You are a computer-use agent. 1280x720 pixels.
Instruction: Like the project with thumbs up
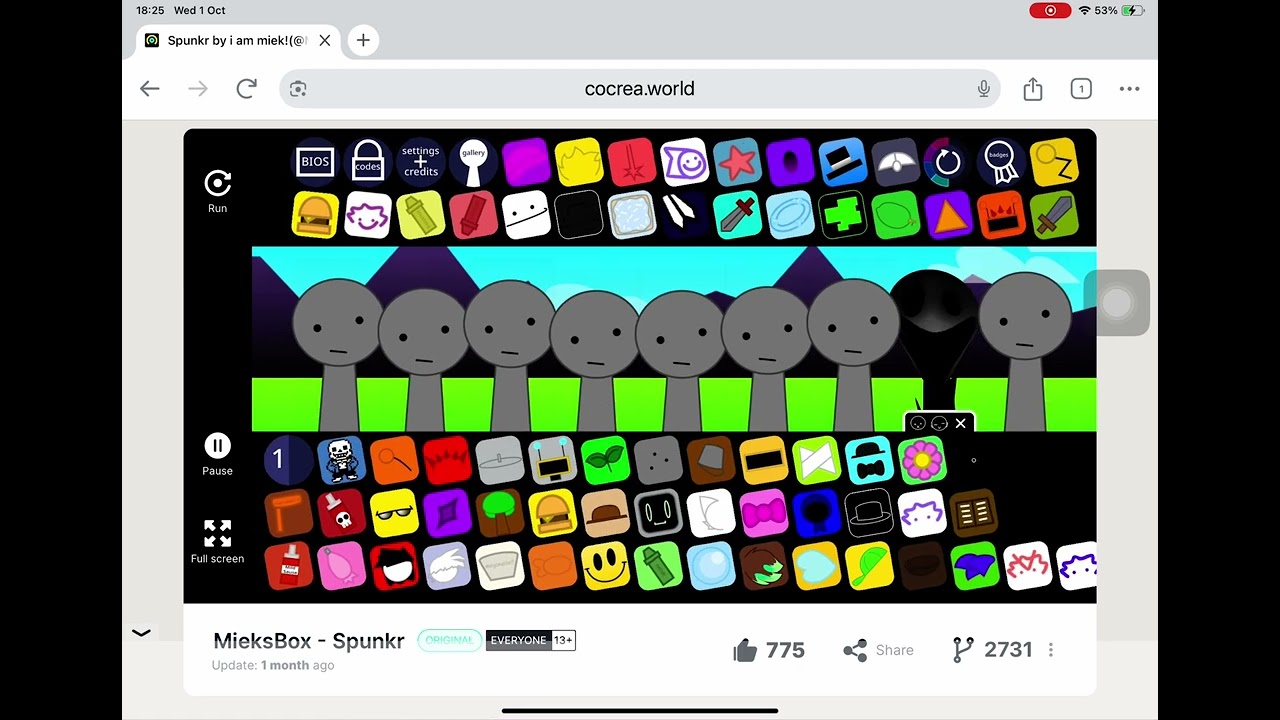pyautogui.click(x=745, y=651)
